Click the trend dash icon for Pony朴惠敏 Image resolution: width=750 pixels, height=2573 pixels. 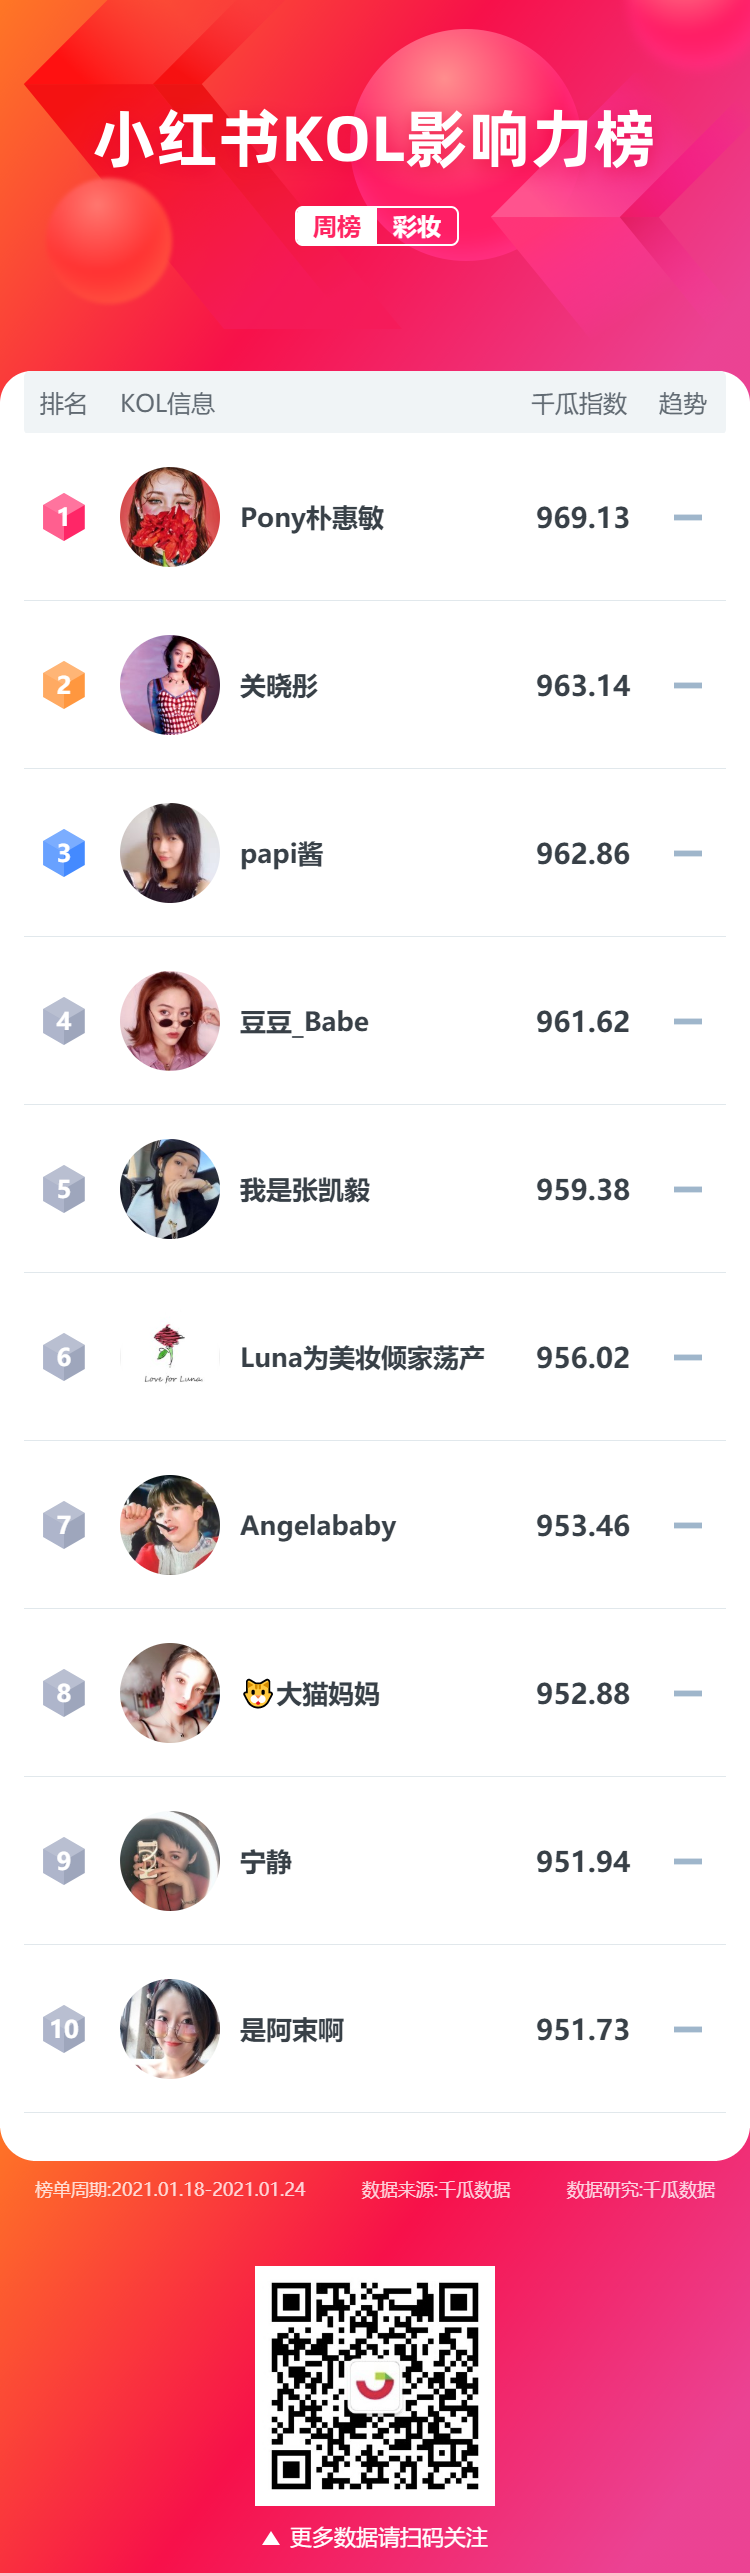(x=688, y=517)
